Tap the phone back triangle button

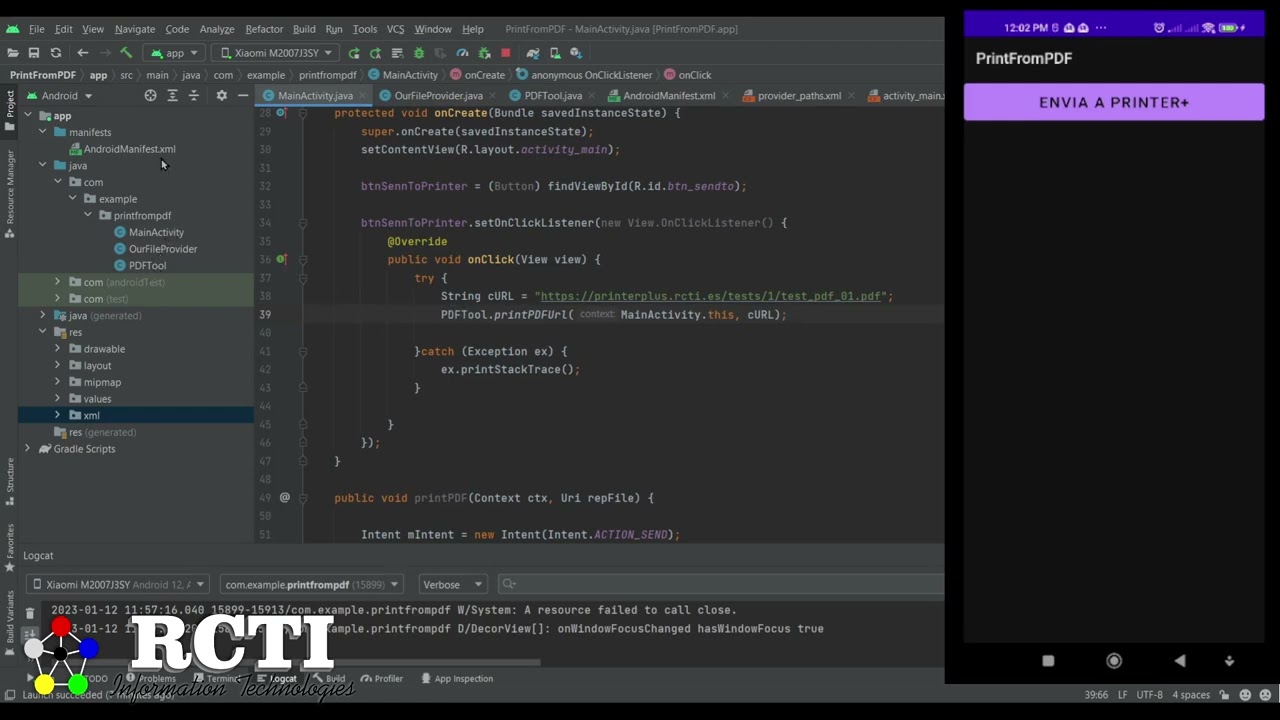(1180, 661)
